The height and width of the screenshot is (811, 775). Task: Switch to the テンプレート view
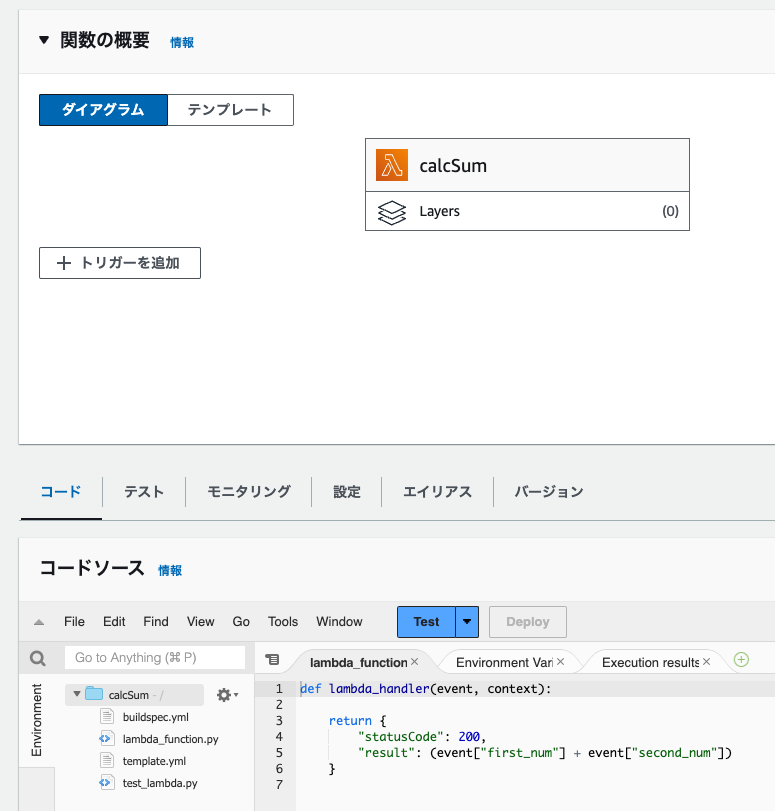230,110
